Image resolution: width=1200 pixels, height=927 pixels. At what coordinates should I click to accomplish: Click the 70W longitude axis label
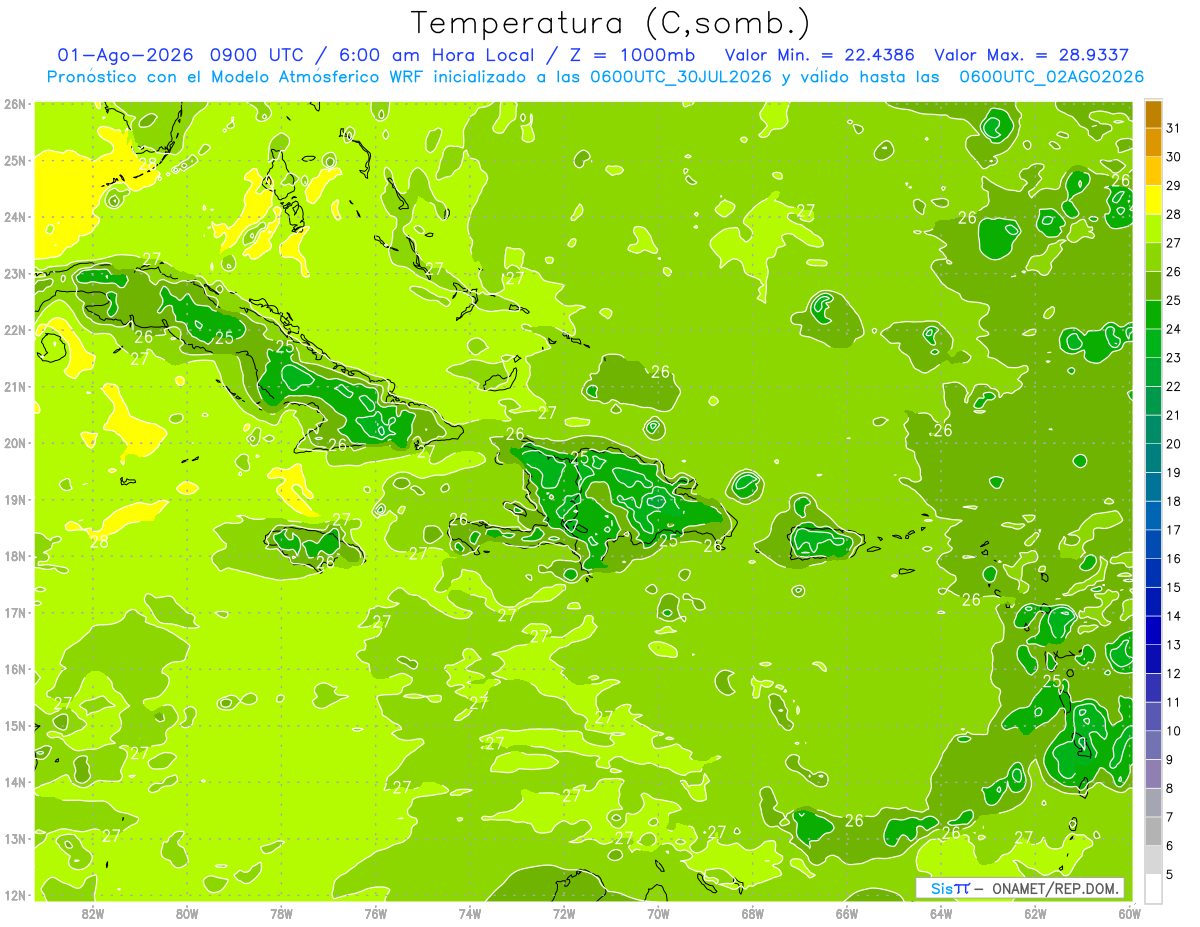pyautogui.click(x=658, y=913)
